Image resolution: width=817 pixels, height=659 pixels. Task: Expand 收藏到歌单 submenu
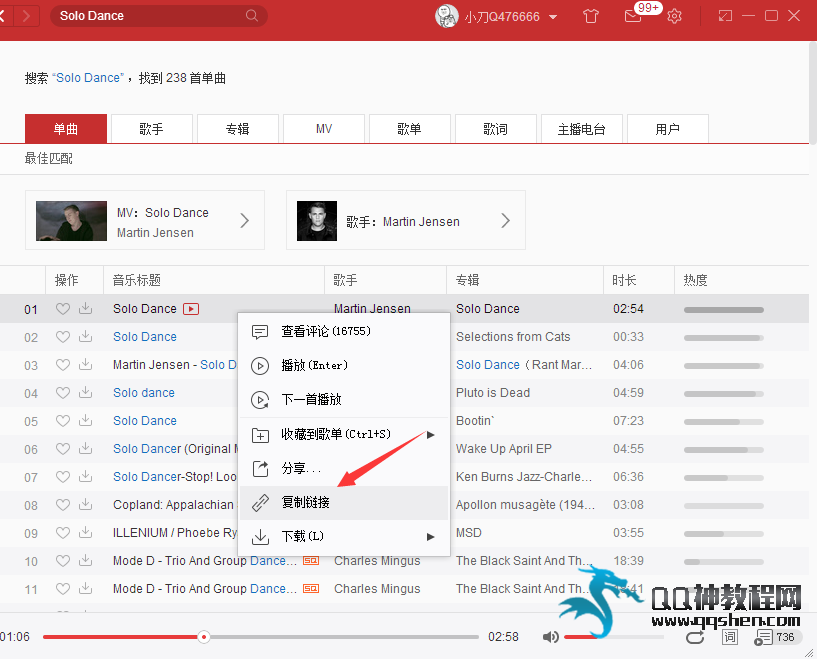coord(430,434)
